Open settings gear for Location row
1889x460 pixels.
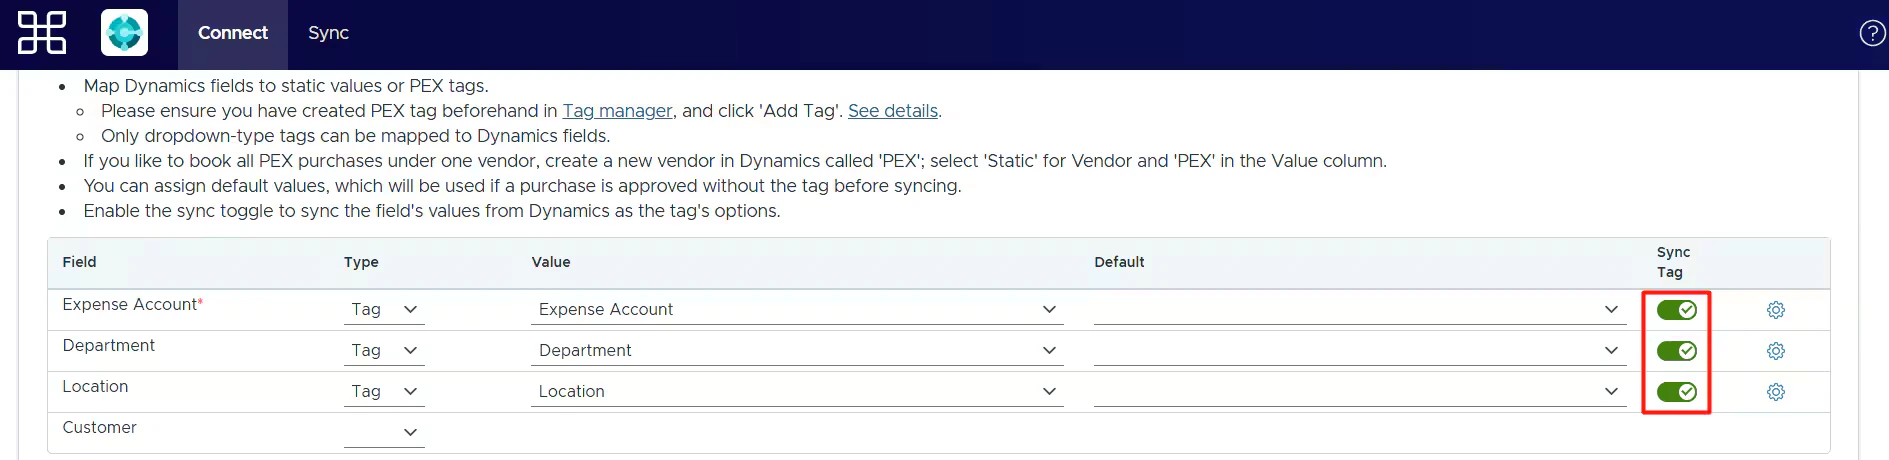pyautogui.click(x=1775, y=392)
